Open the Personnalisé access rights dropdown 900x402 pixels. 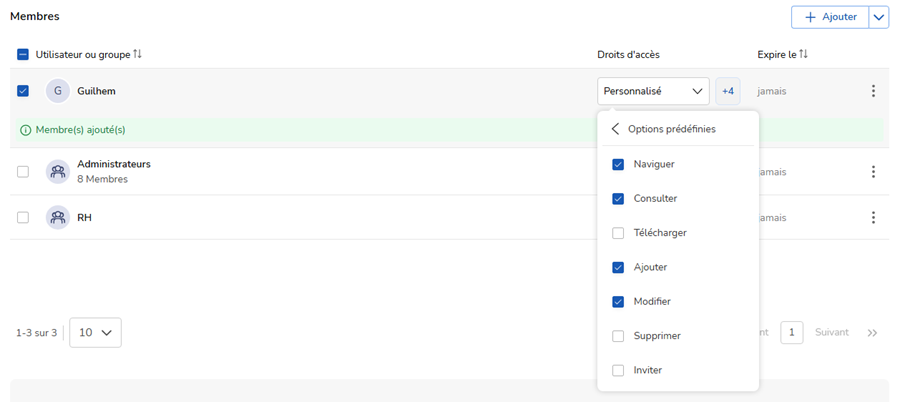point(653,91)
